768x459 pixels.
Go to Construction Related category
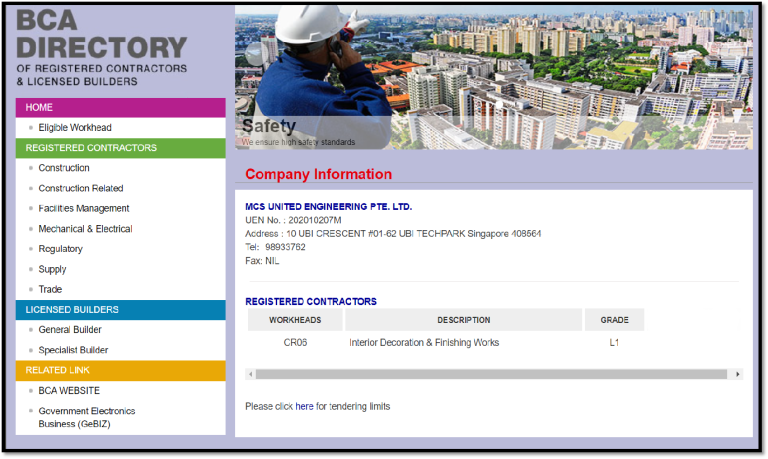pos(81,188)
